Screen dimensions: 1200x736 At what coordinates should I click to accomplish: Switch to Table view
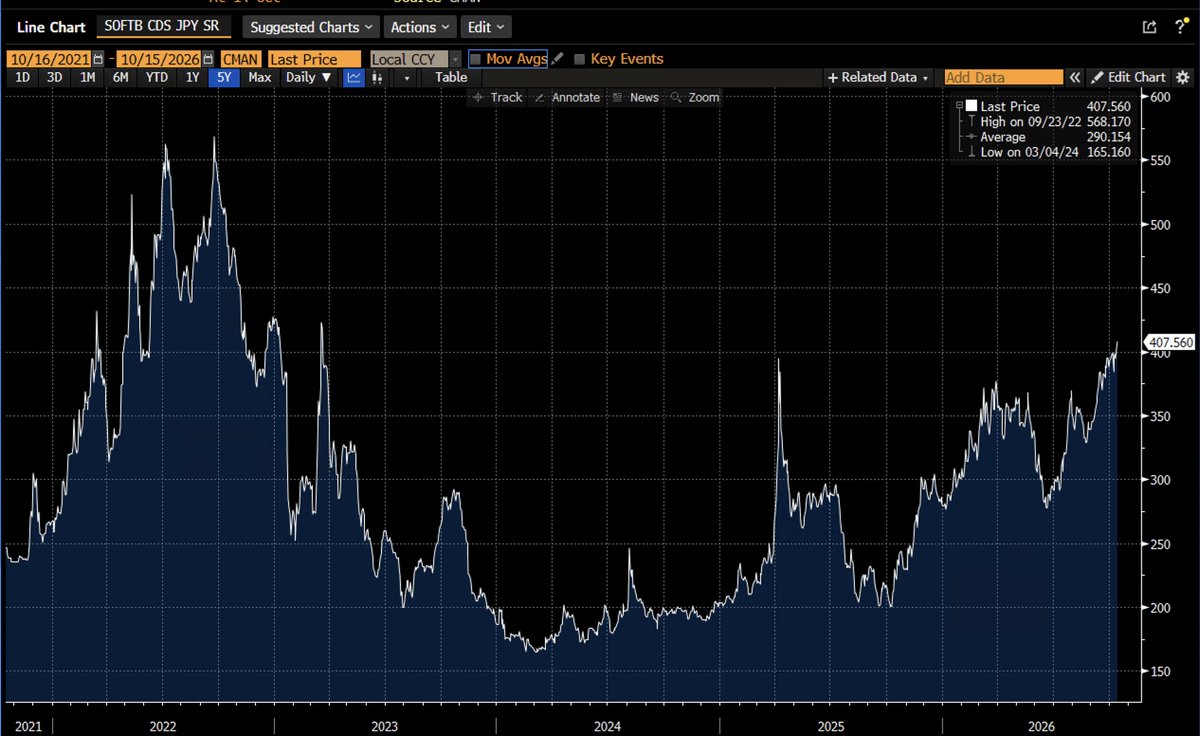coord(451,77)
